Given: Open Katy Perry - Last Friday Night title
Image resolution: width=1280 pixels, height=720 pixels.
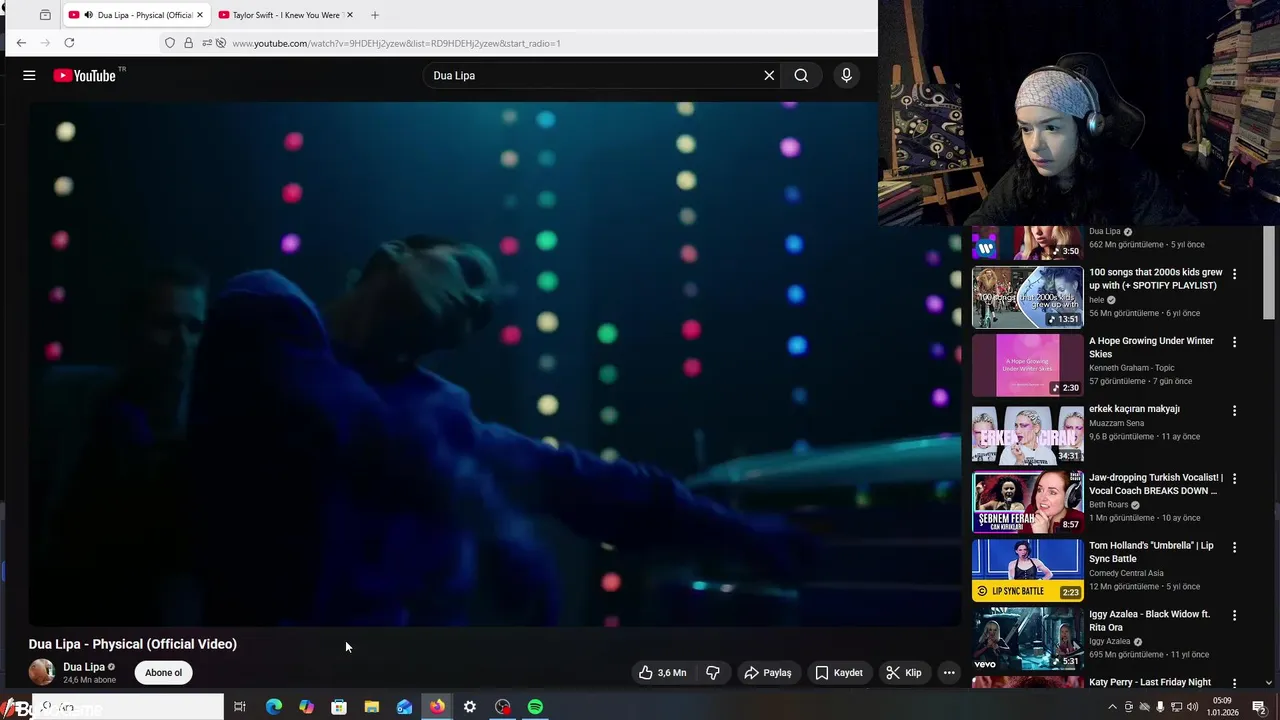Looking at the screenshot, I should 1150,682.
